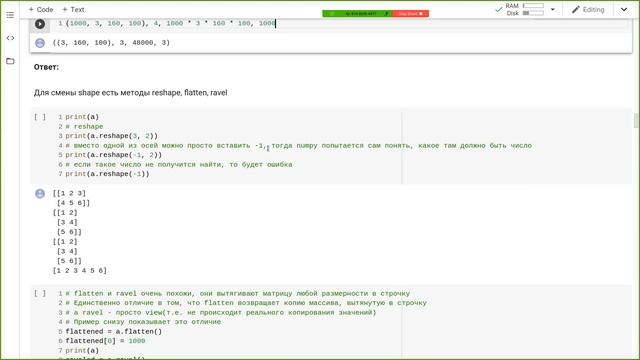Screen dimensions: 640x360
Task: Add a new Text cell
Action: pyautogui.click(x=73, y=9)
